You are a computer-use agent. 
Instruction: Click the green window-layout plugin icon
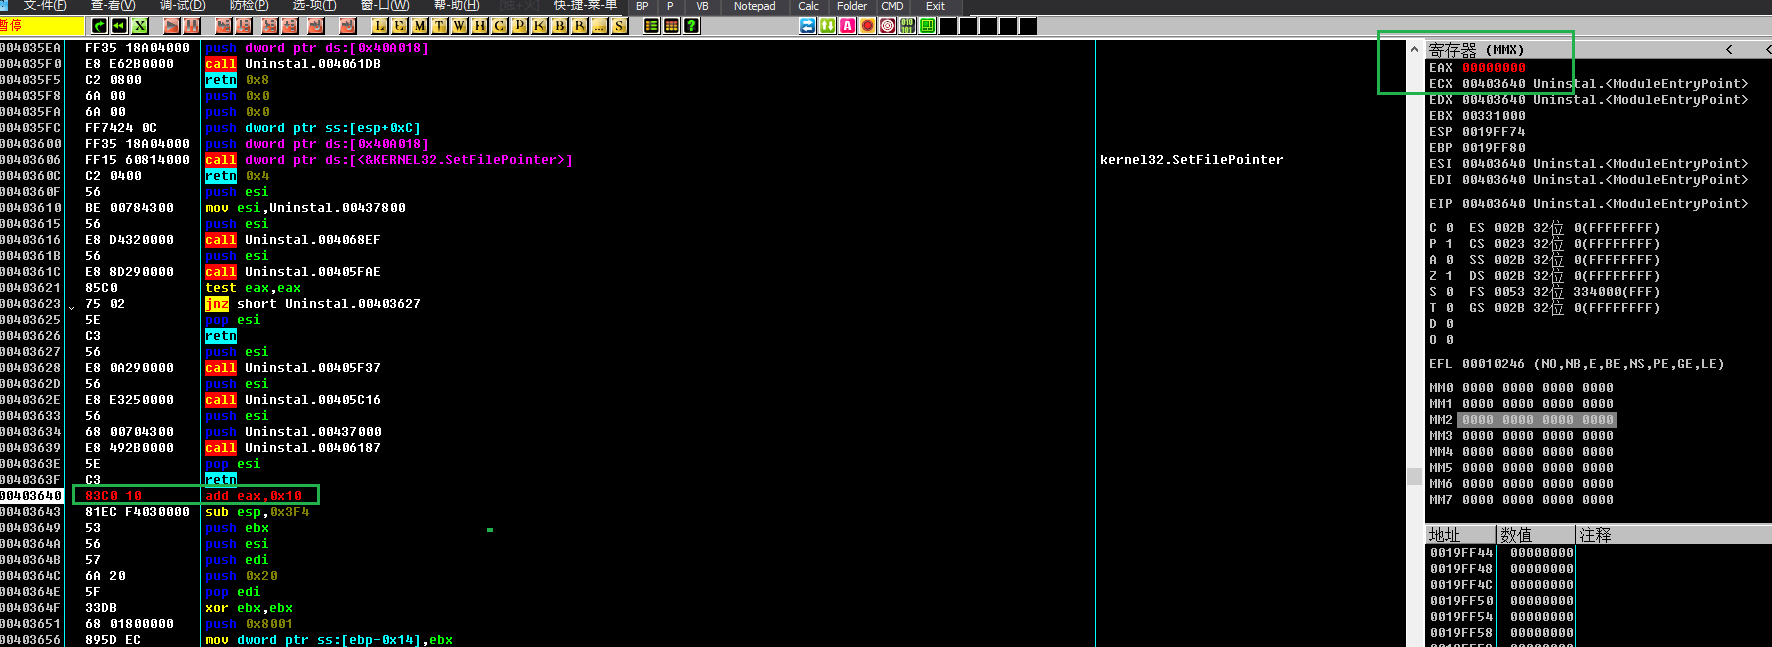tap(928, 26)
